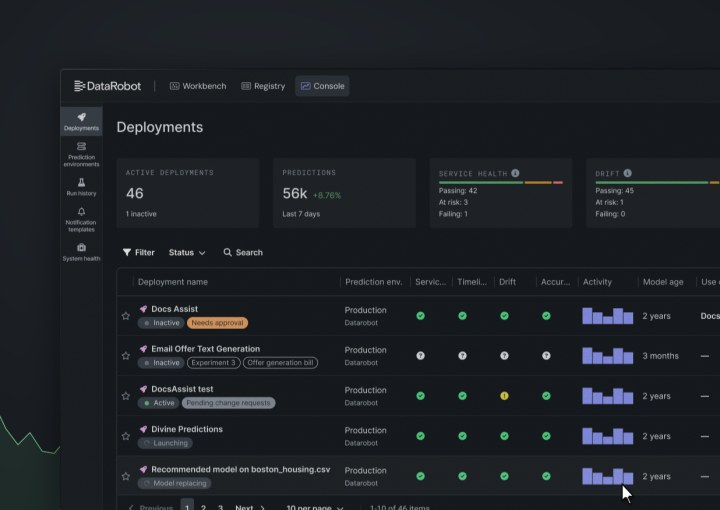The image size is (720, 510).
Task: Open the Divine Predictions deployment
Action: [187, 429]
